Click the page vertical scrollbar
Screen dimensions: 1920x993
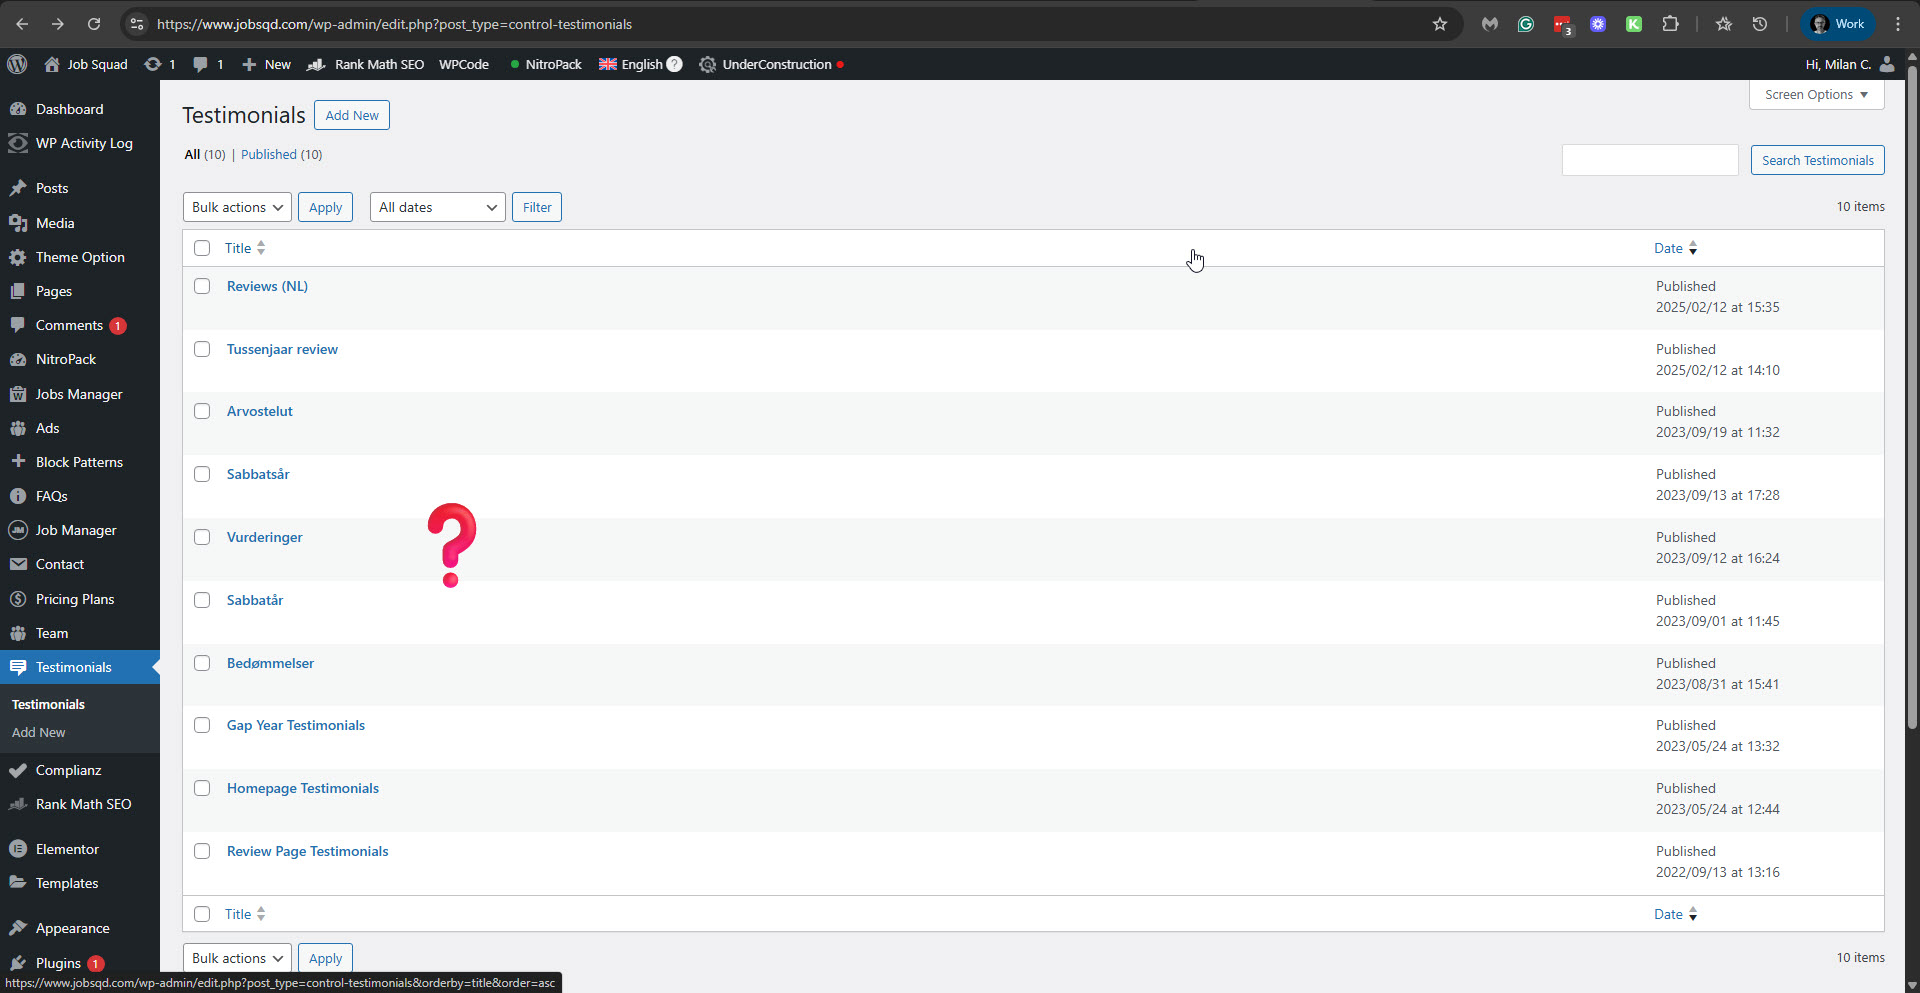click(1912, 400)
